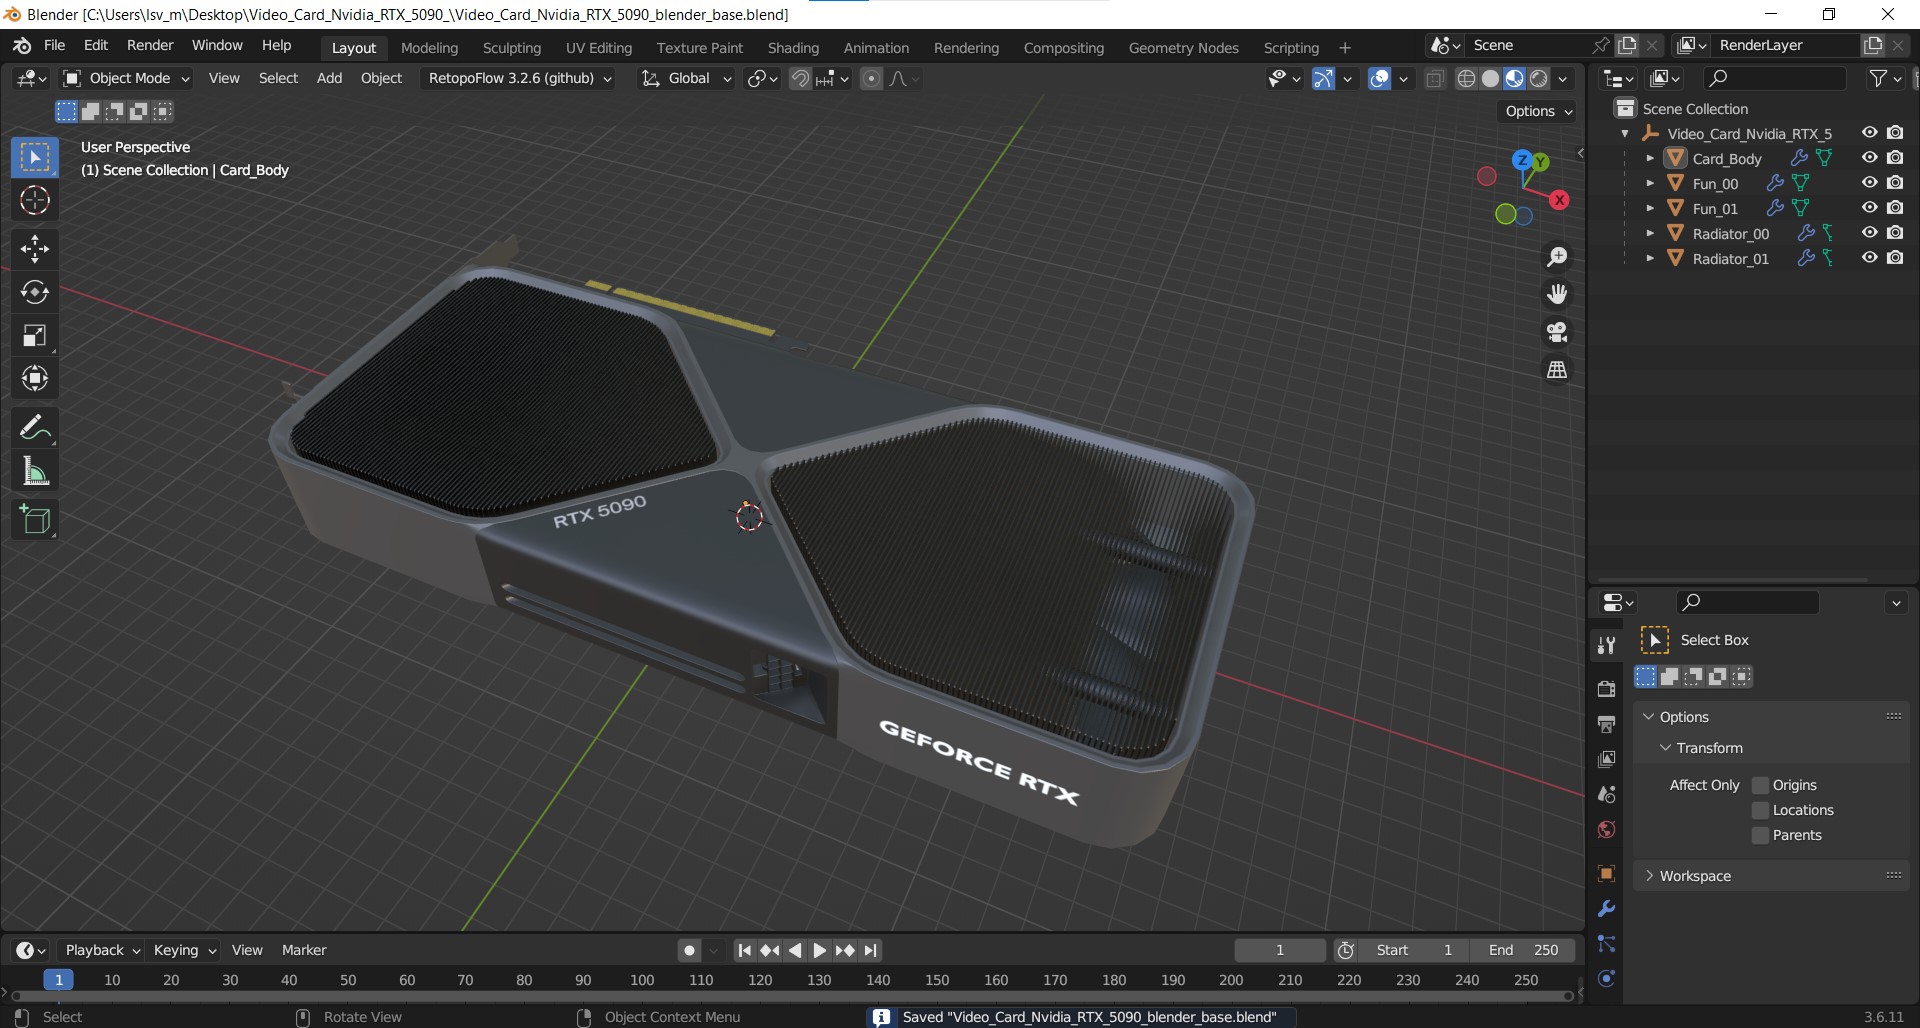Jump to timeline start frame

click(744, 950)
